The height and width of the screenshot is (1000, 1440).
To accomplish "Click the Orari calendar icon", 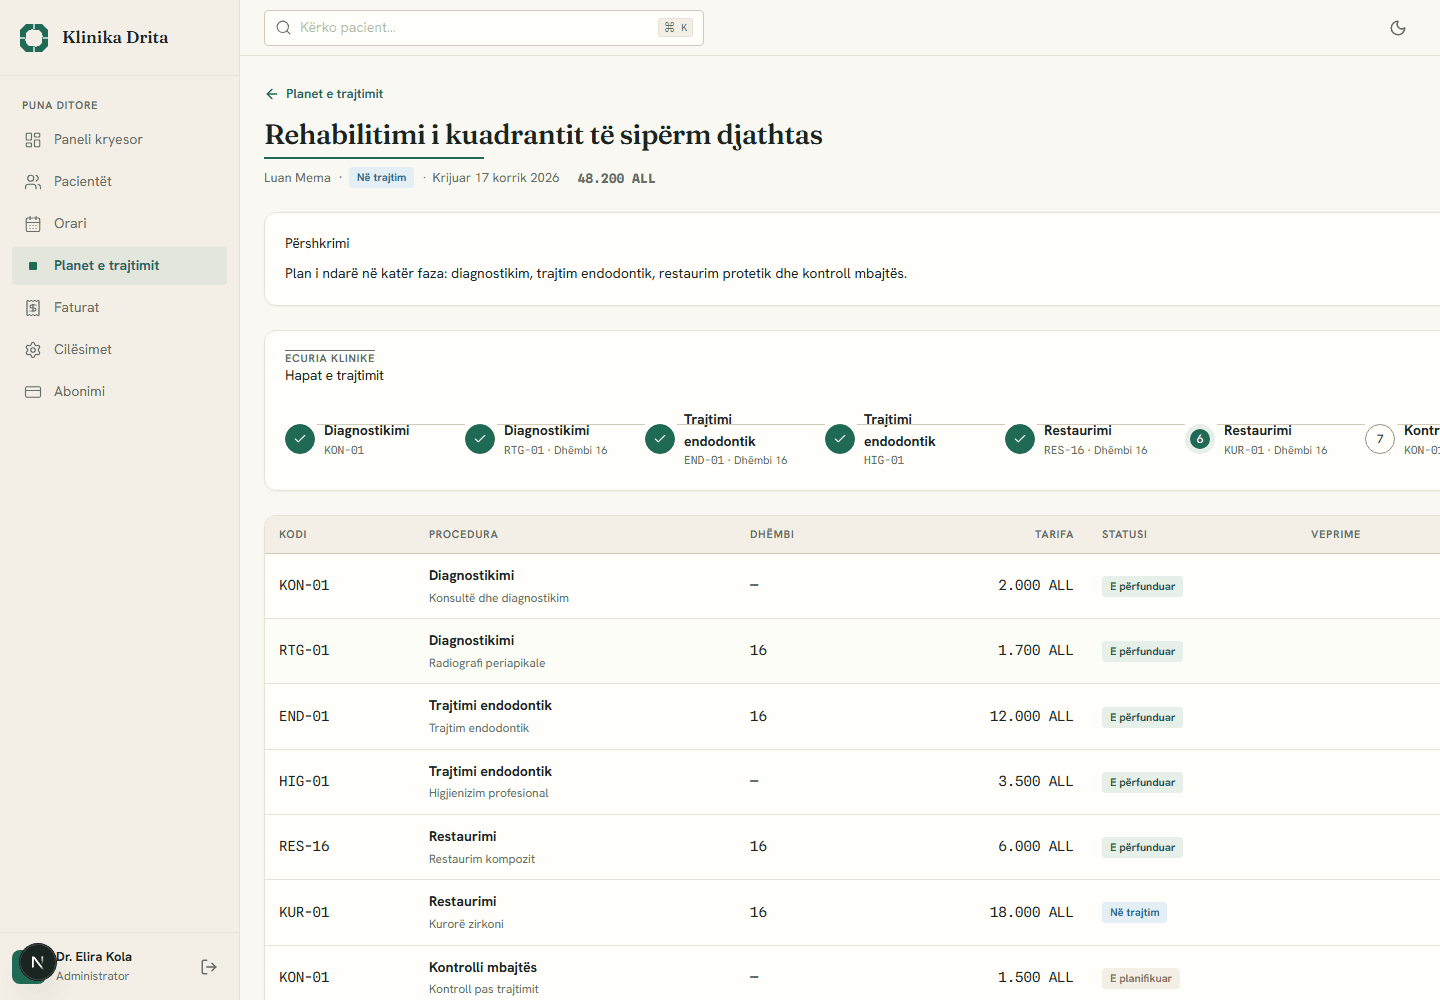I will (x=33, y=224).
